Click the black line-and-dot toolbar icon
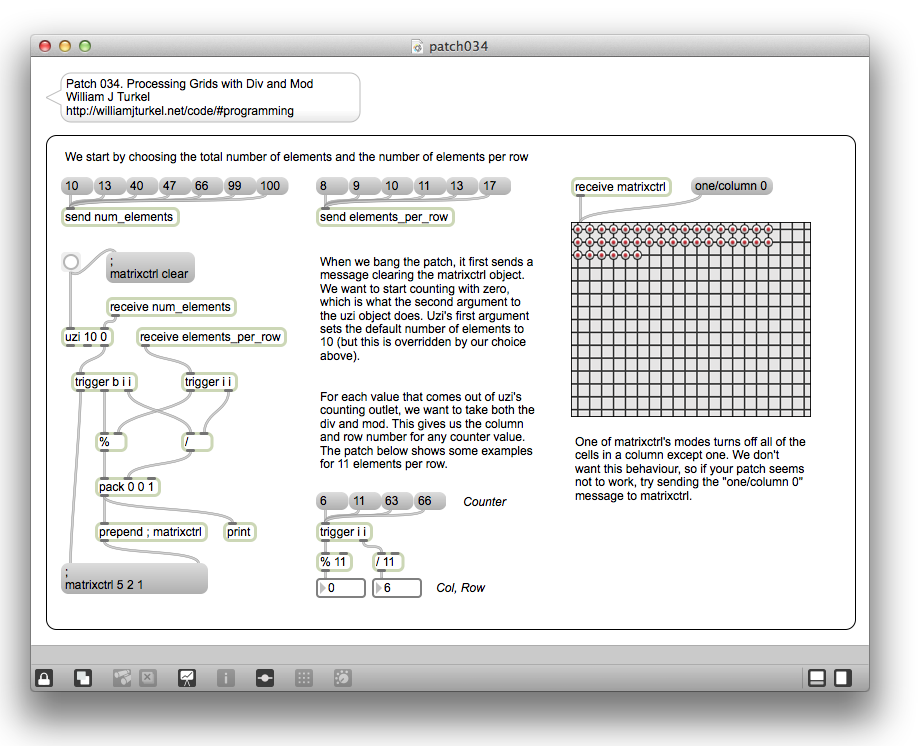The width and height of the screenshot is (922, 746). 265,678
